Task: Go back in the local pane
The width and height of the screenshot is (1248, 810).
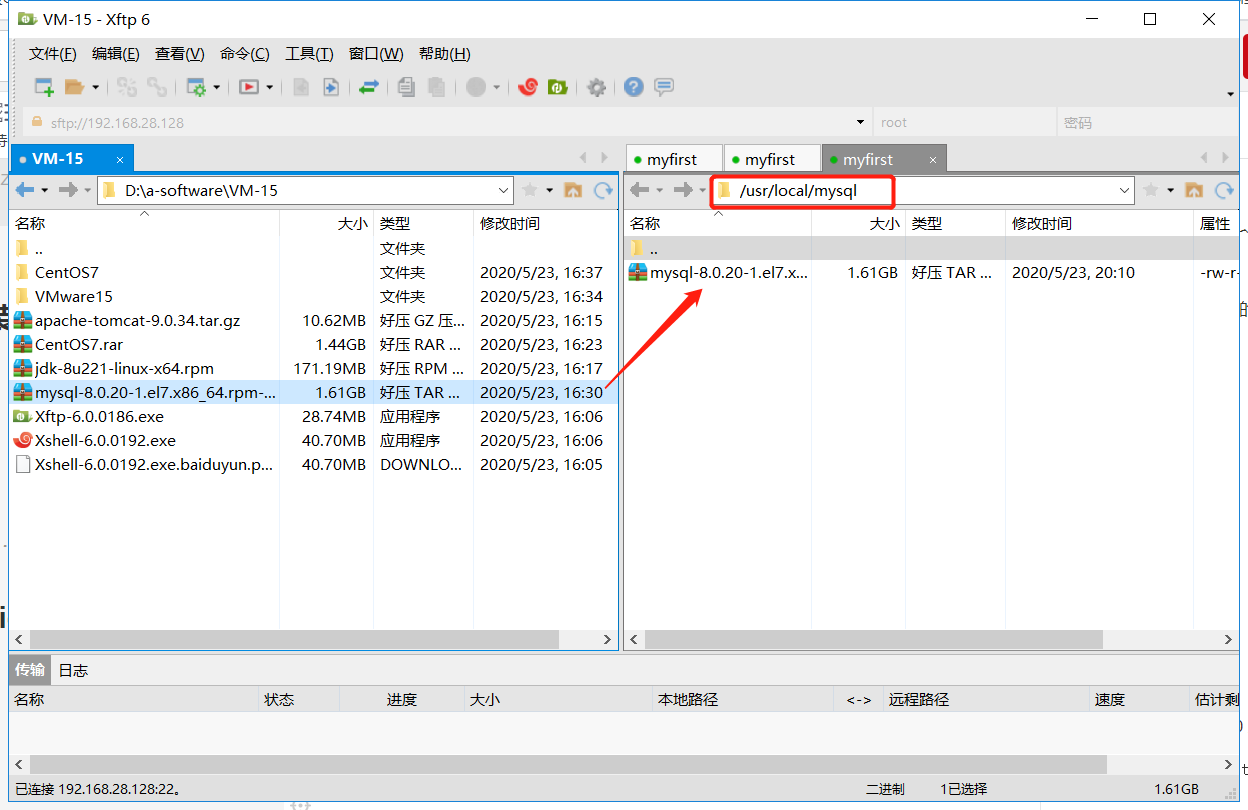Action: [25, 190]
